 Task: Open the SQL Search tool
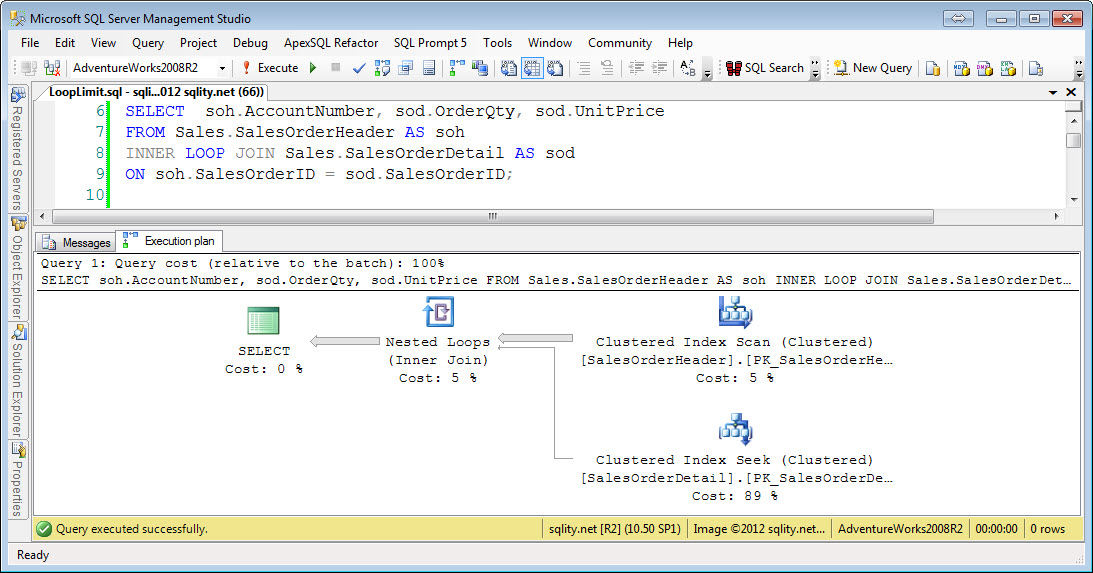pos(765,68)
